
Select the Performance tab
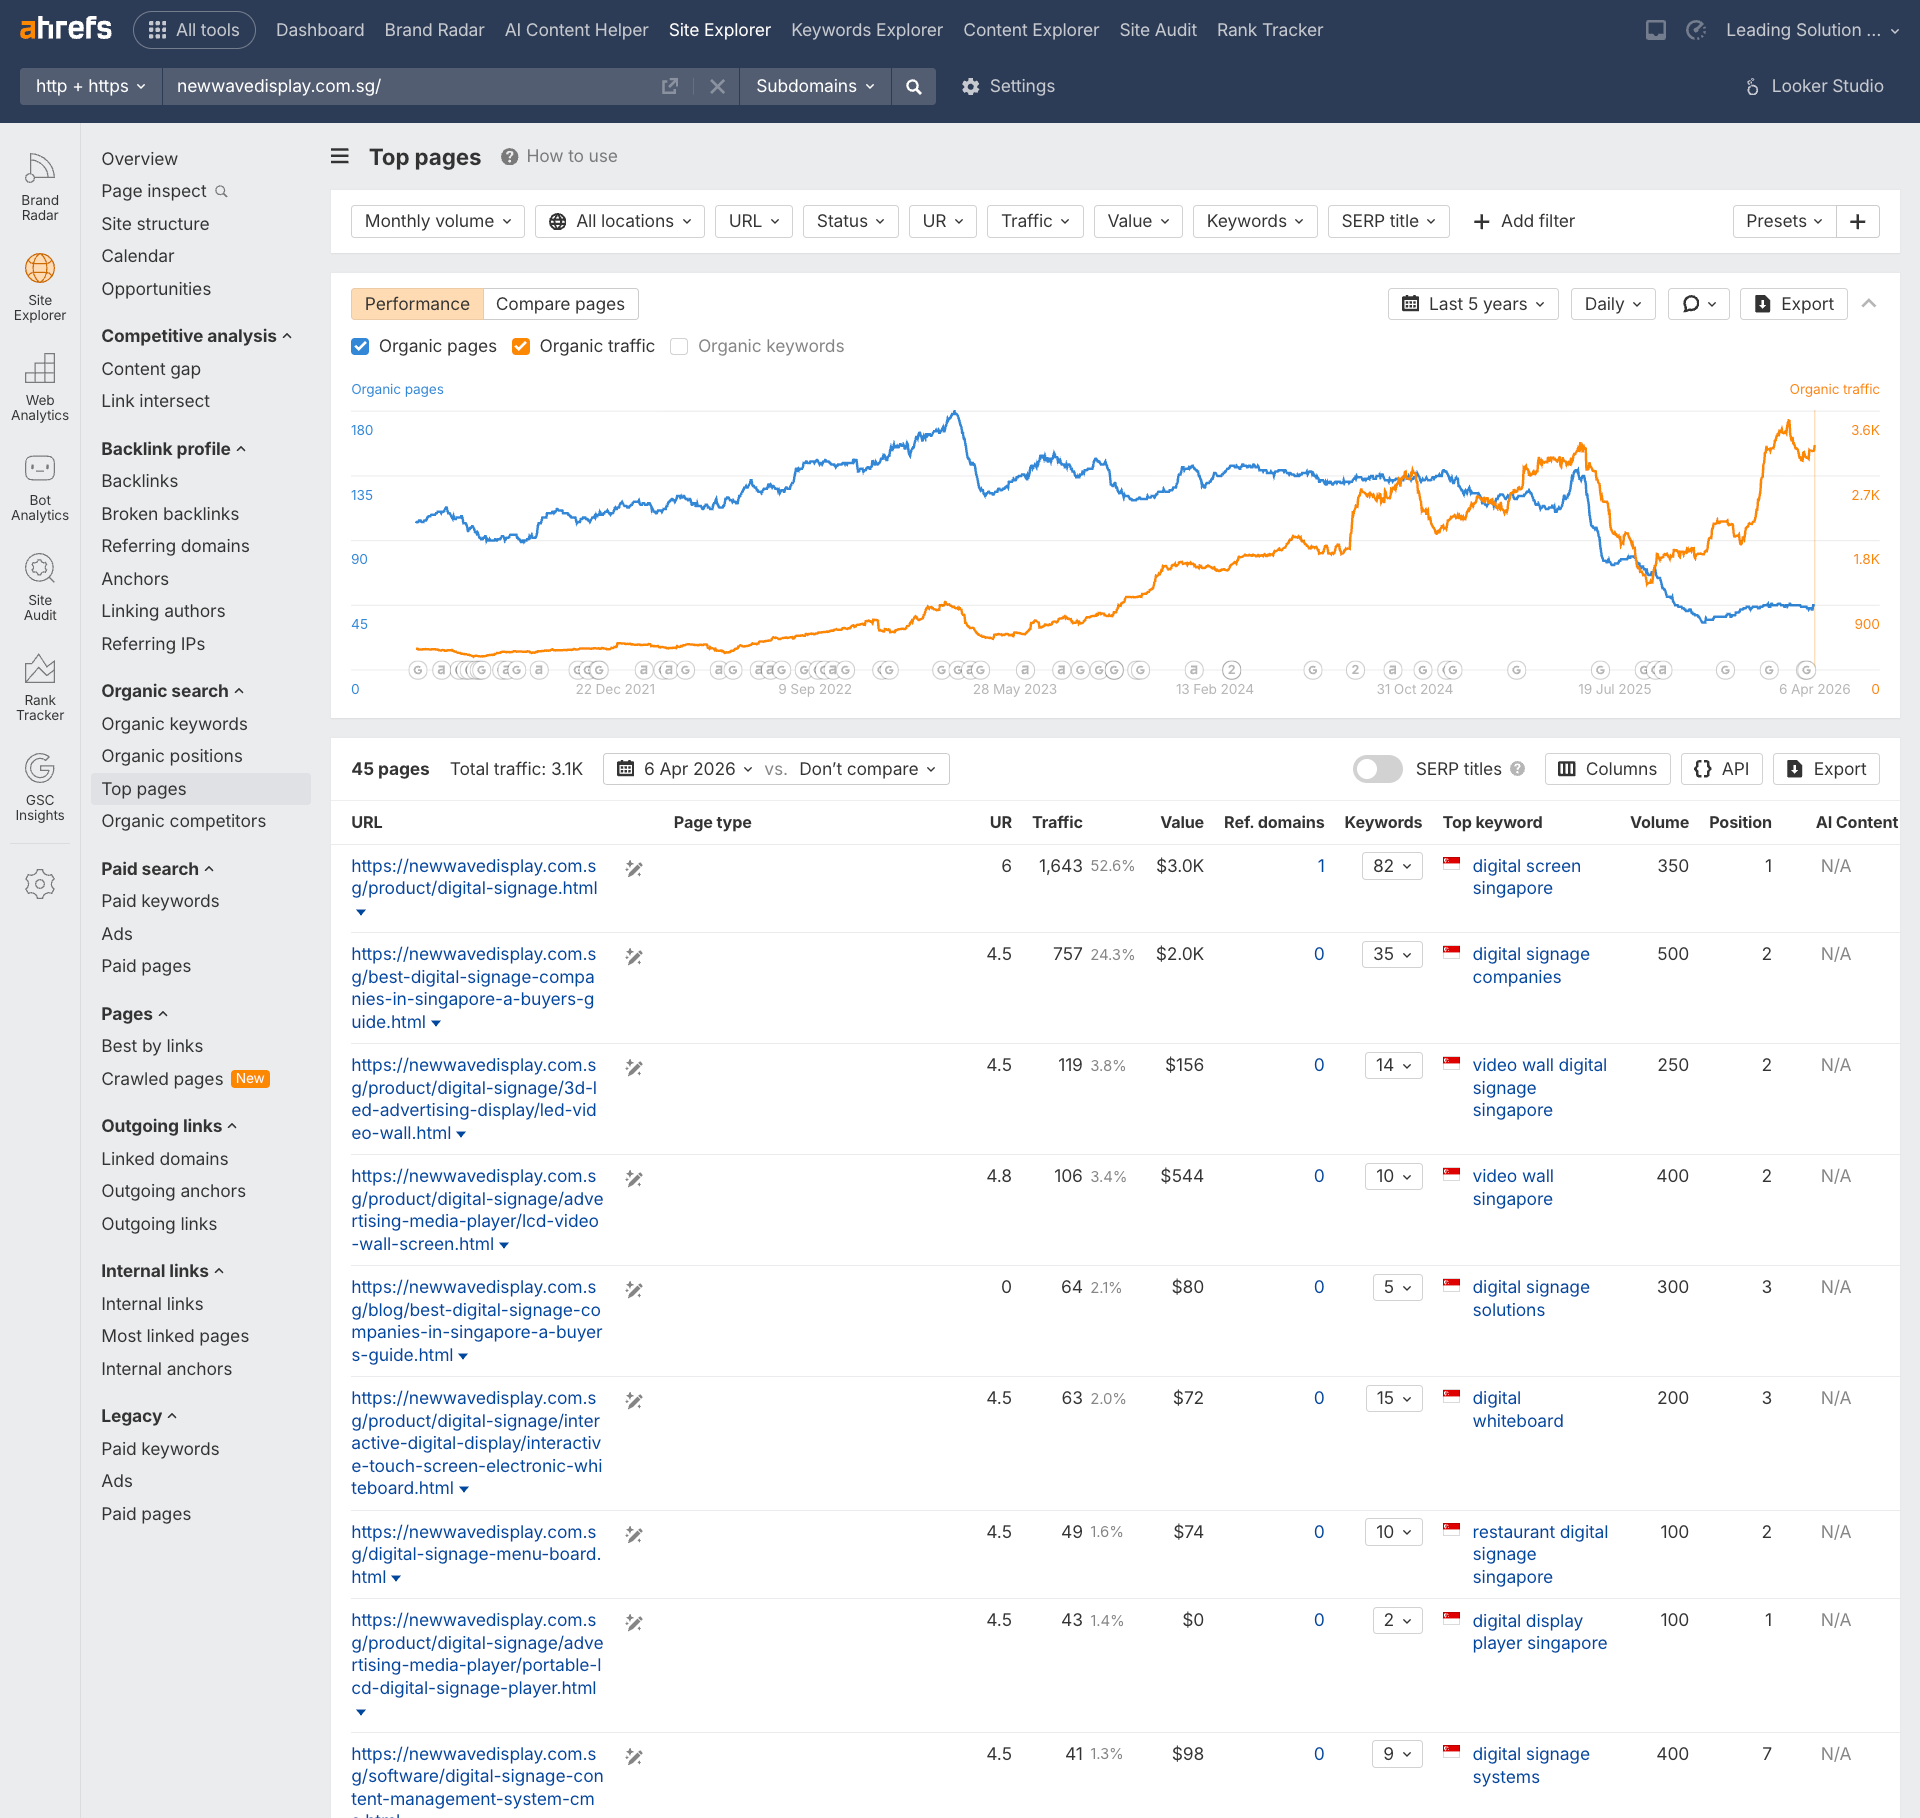[417, 304]
